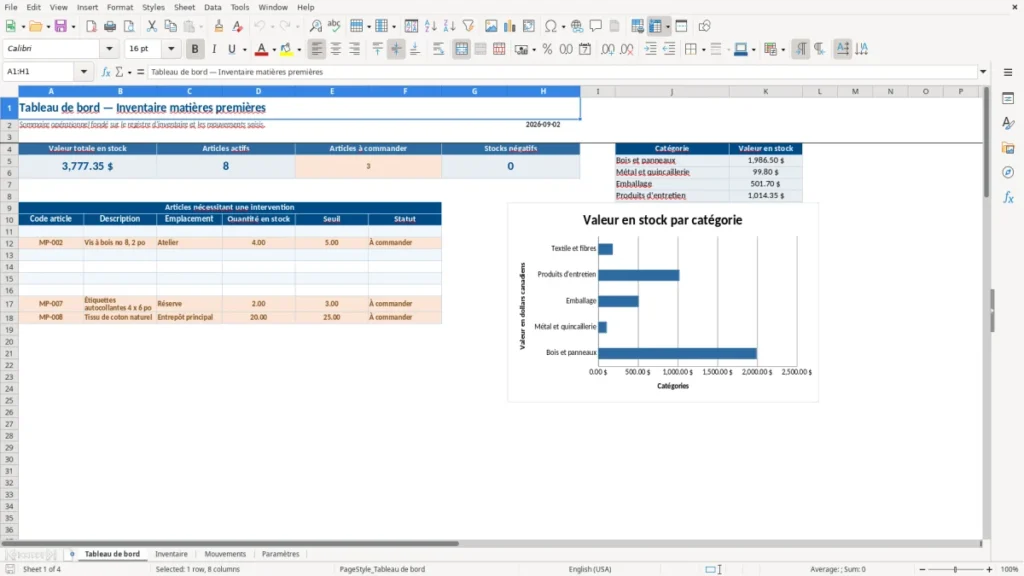Align cell text to the left
The height and width of the screenshot is (576, 1024).
tap(317, 49)
